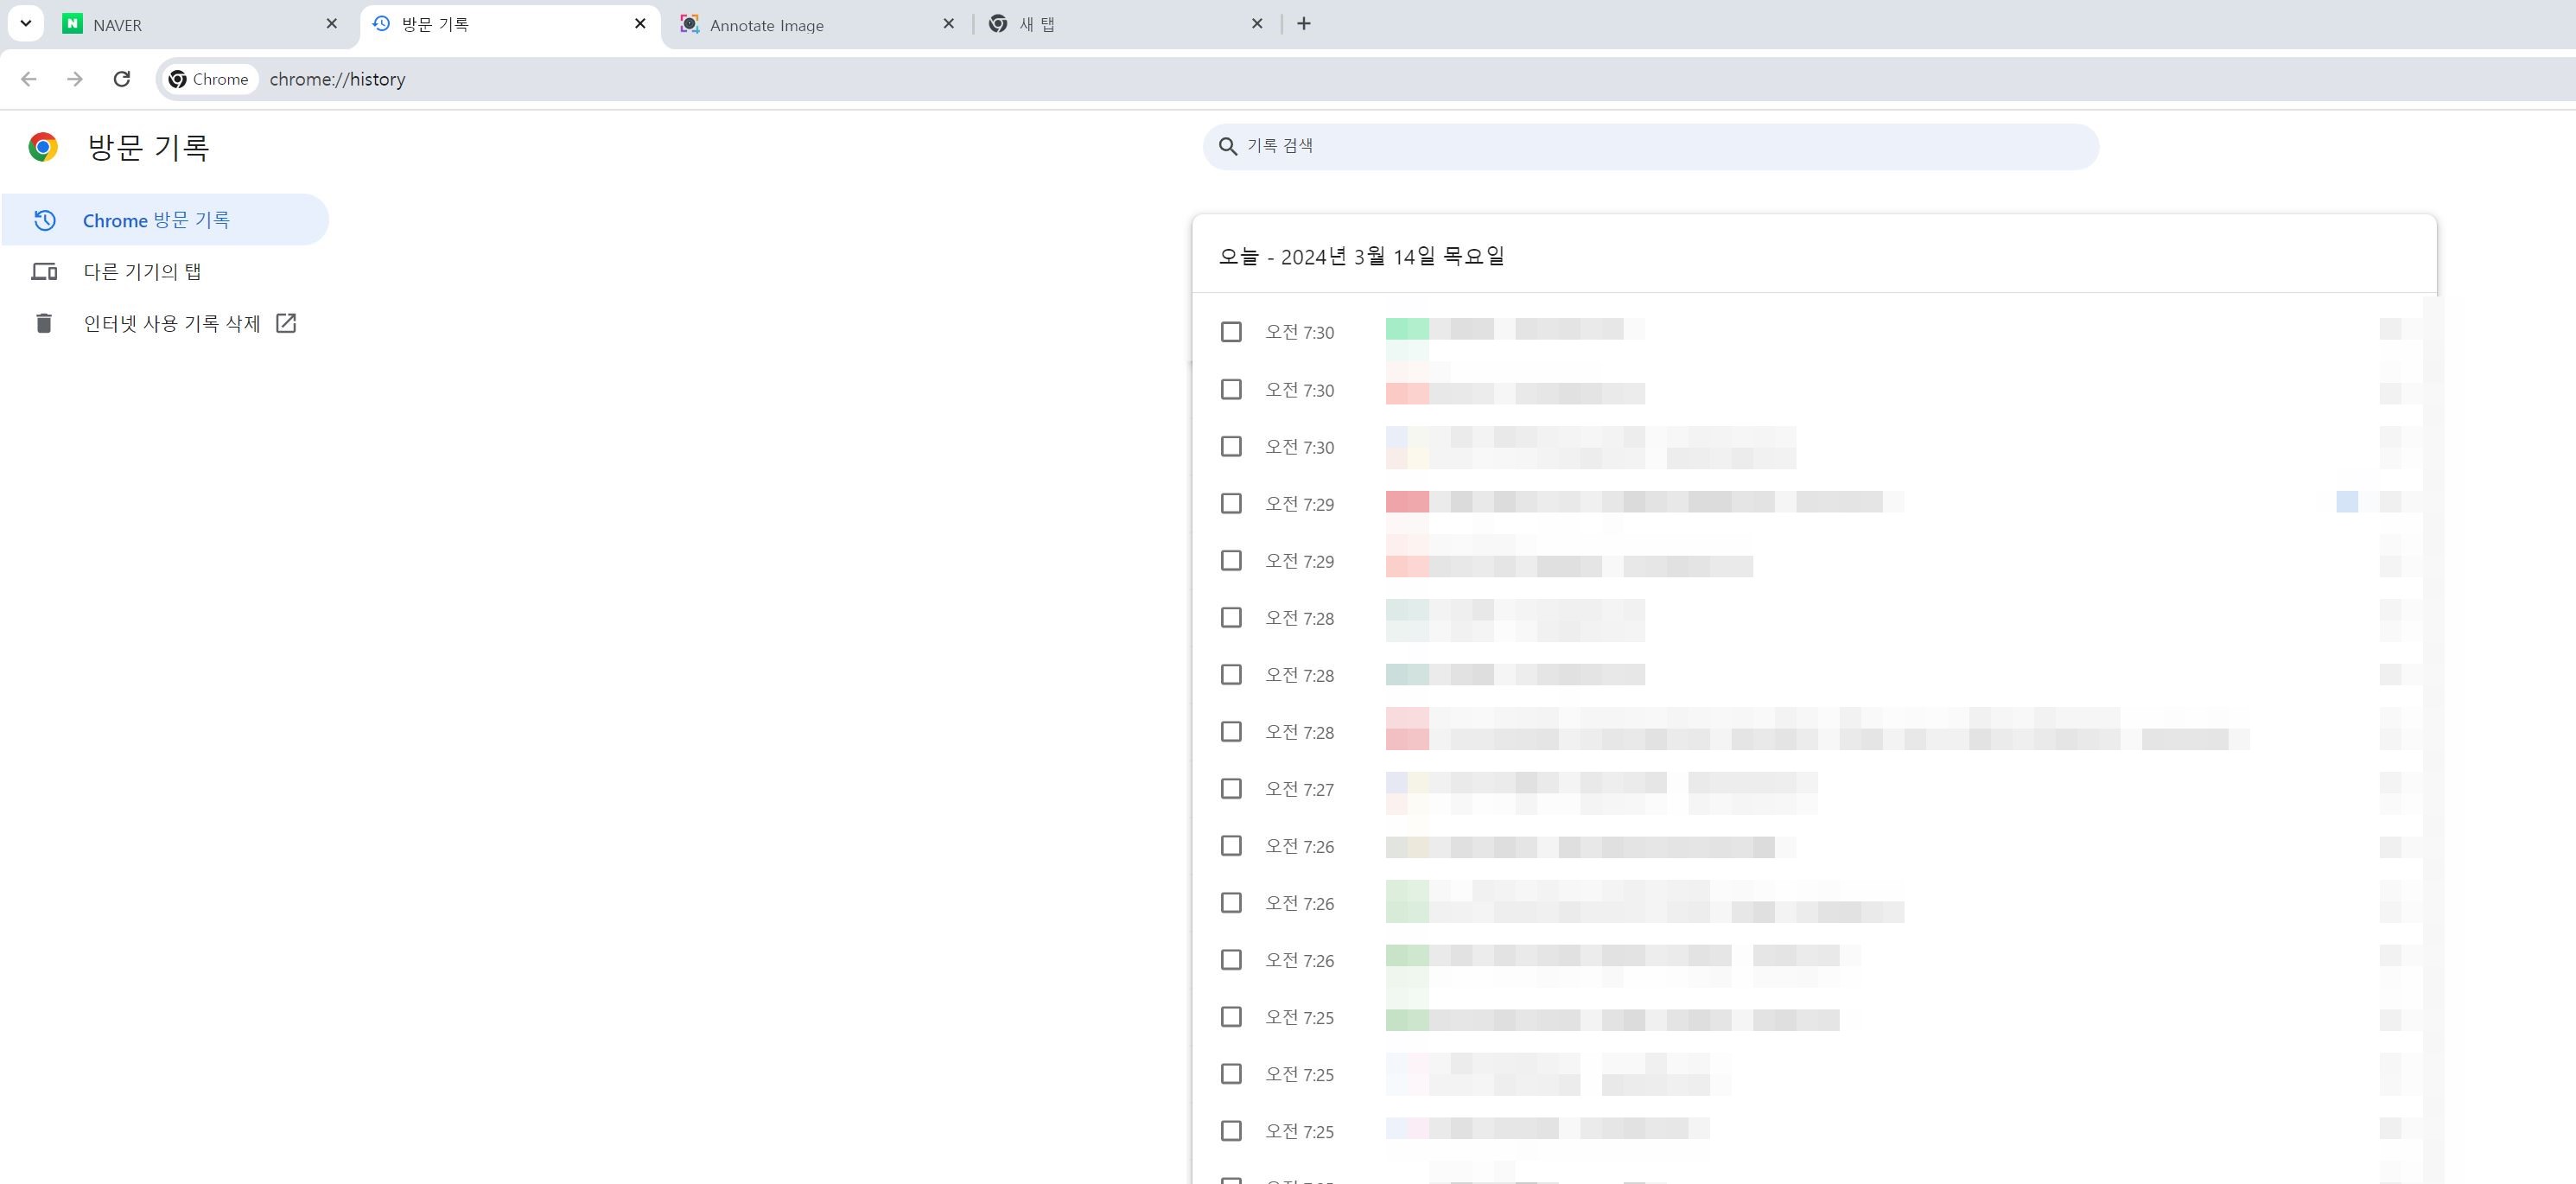Open 인터넷 사용 기록 삭제 link

[x=172, y=323]
